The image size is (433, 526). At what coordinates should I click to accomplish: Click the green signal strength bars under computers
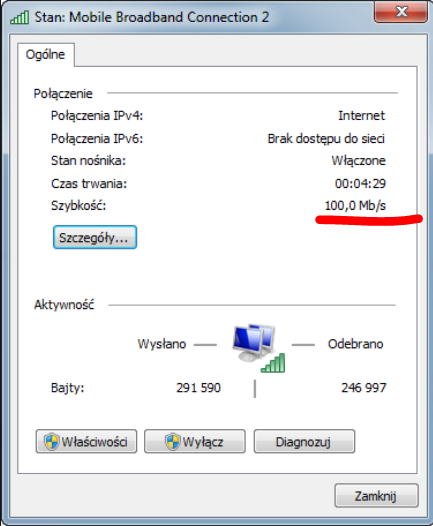click(273, 363)
